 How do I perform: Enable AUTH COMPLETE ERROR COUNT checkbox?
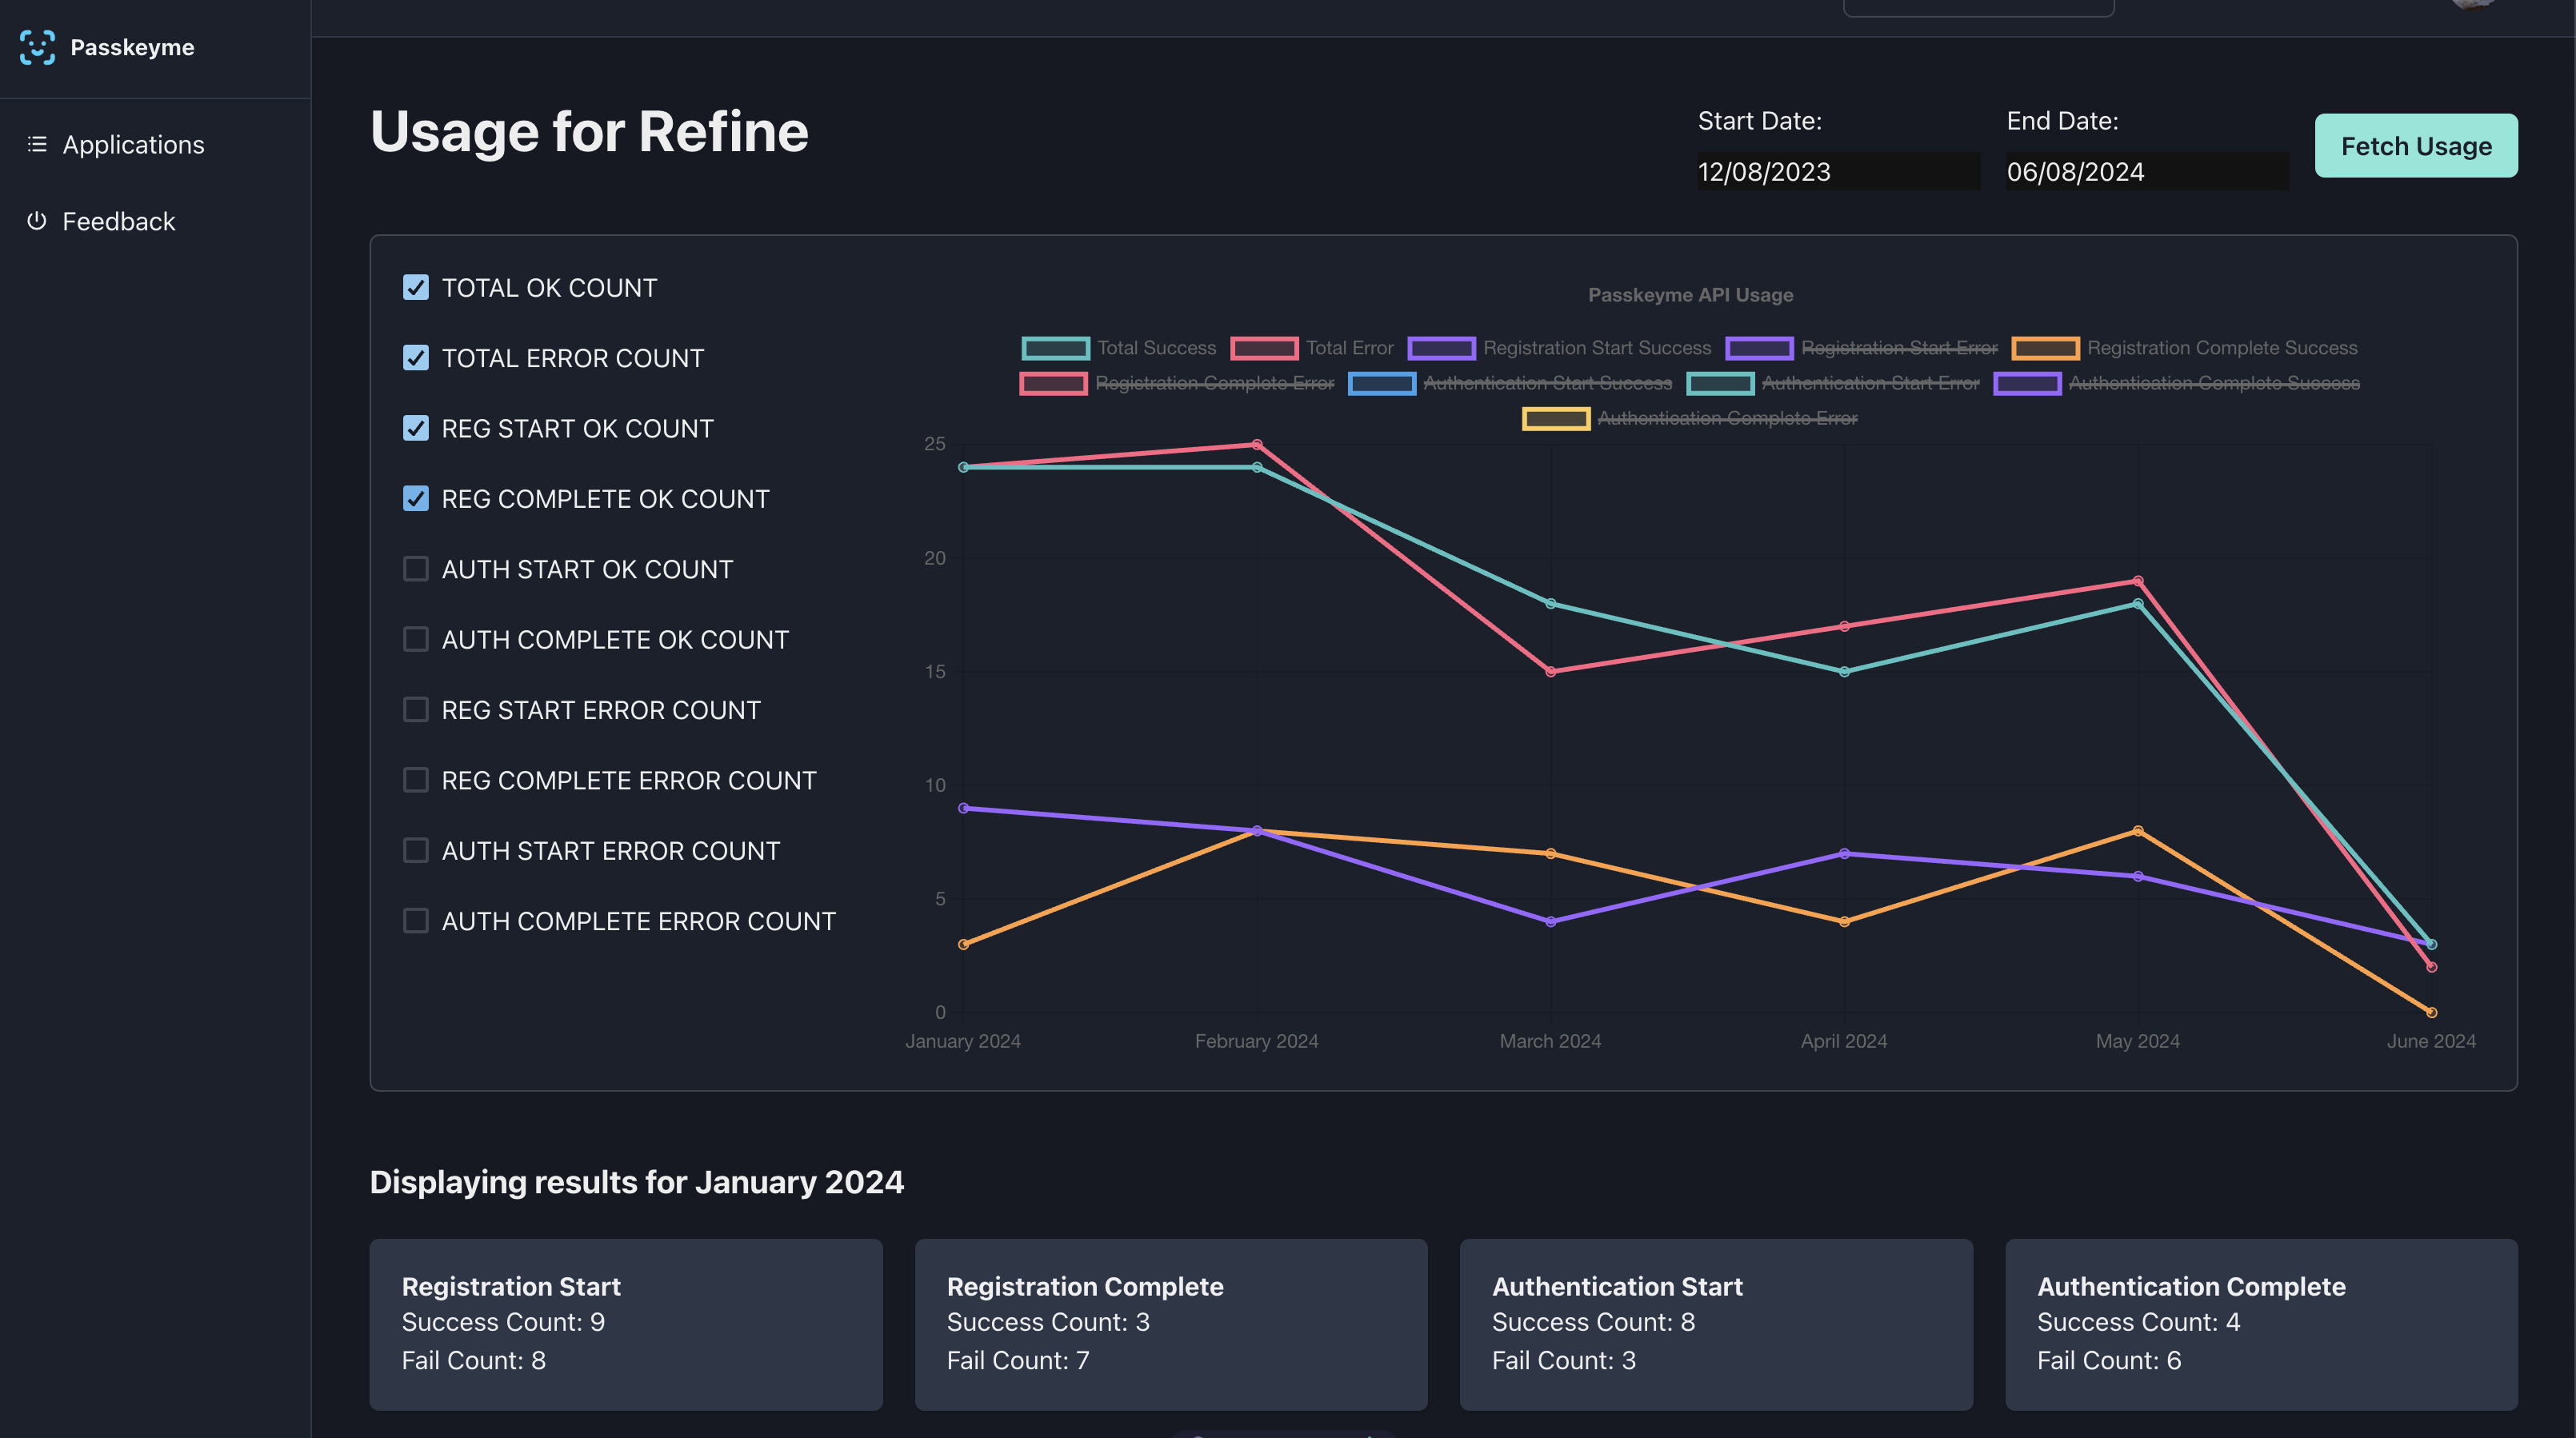click(416, 920)
